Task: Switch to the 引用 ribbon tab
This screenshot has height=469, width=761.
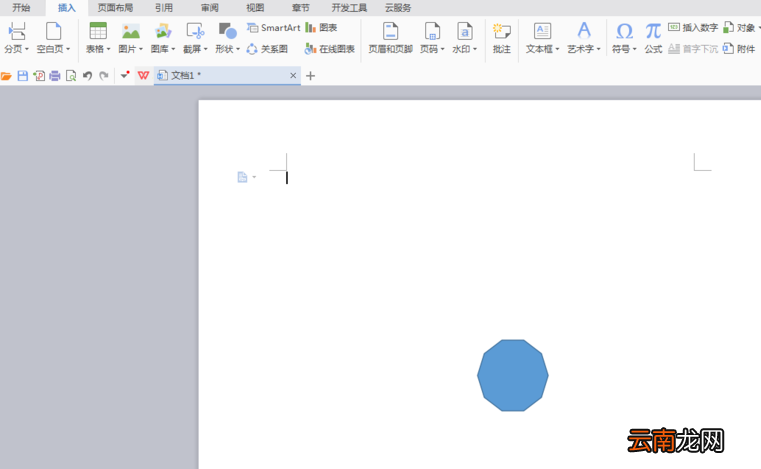Action: 164,8
